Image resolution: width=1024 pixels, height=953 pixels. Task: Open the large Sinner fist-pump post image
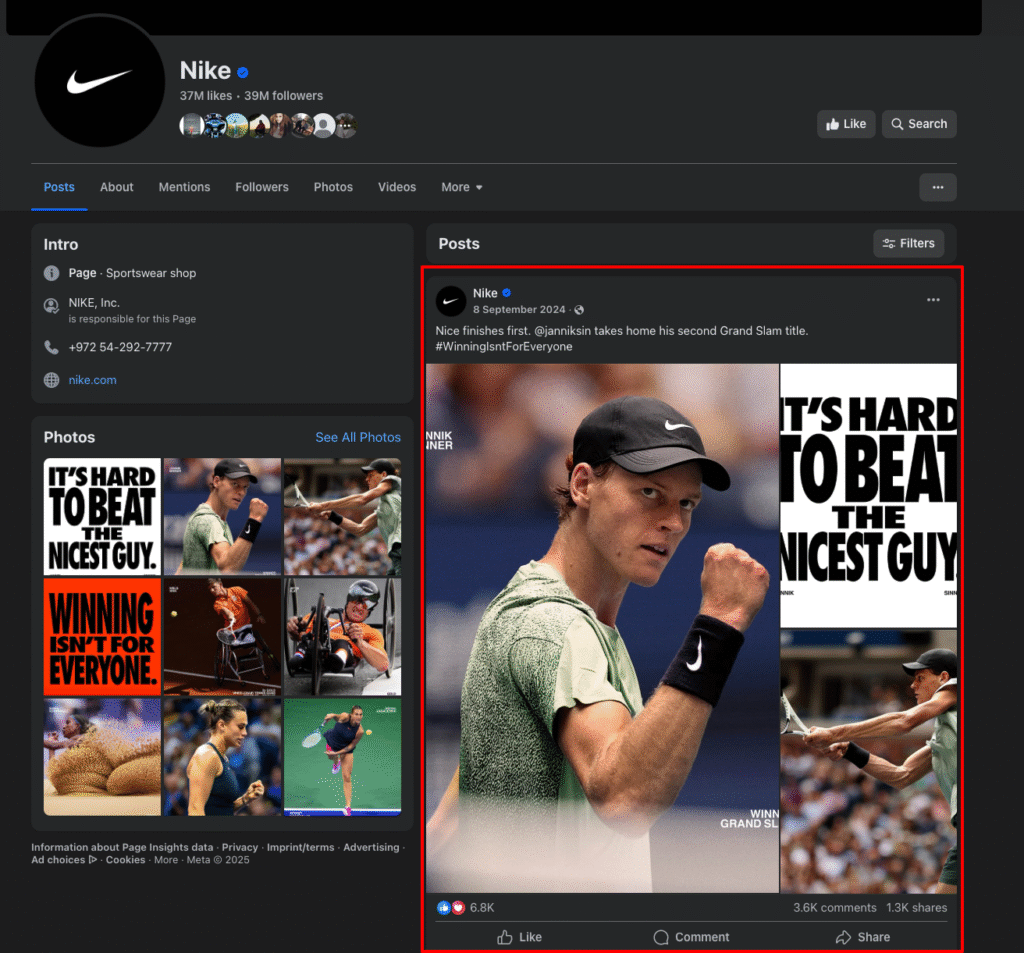tap(602, 628)
